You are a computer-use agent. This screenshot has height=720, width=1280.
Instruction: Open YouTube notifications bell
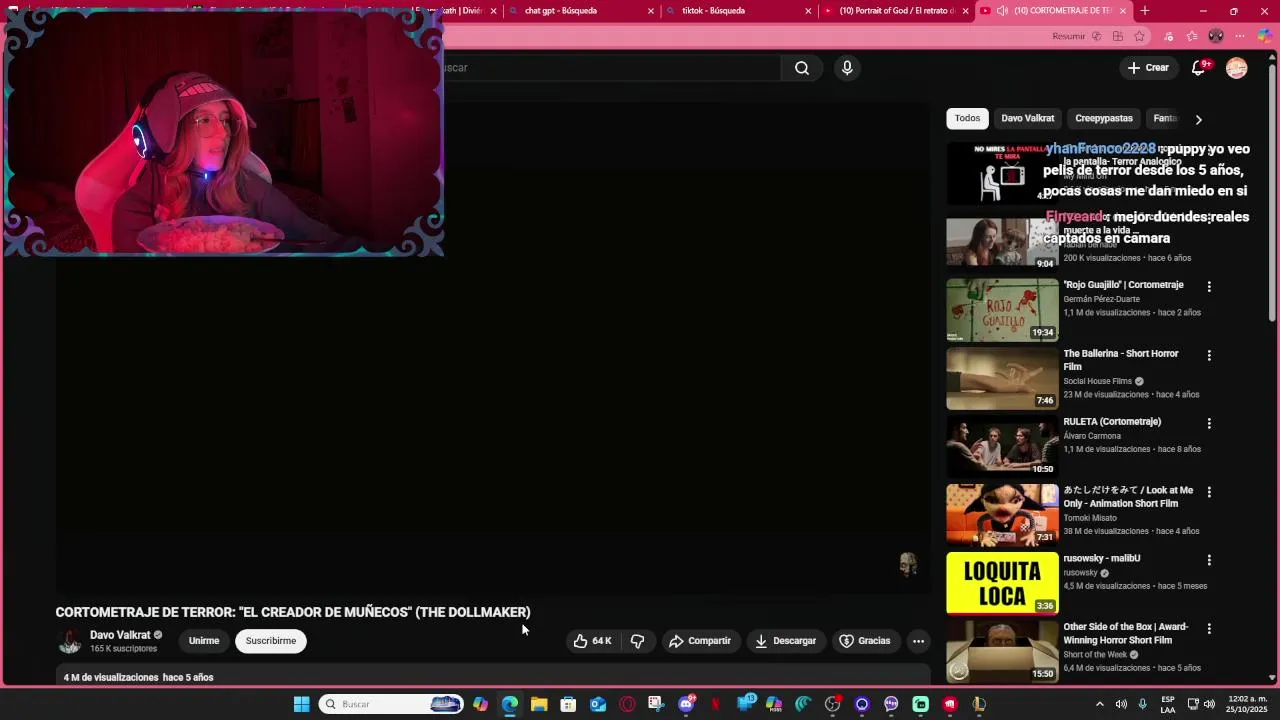click(x=1198, y=68)
